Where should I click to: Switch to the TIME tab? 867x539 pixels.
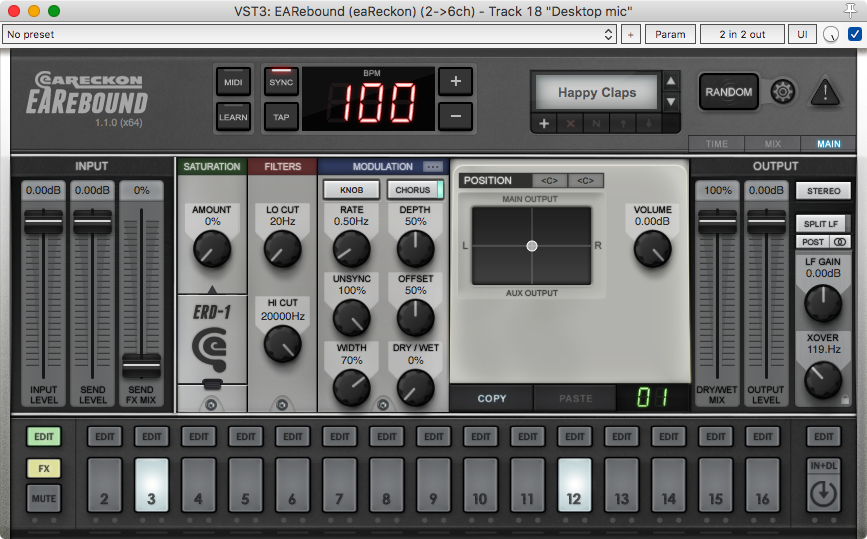[x=716, y=144]
